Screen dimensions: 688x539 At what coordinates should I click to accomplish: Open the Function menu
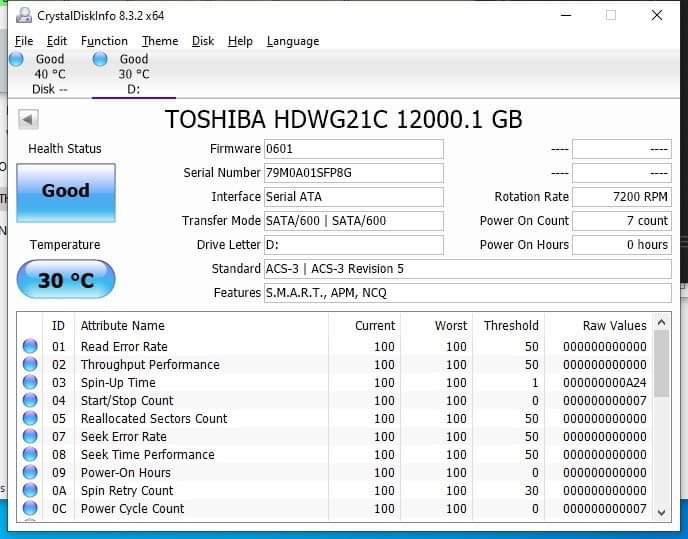104,41
